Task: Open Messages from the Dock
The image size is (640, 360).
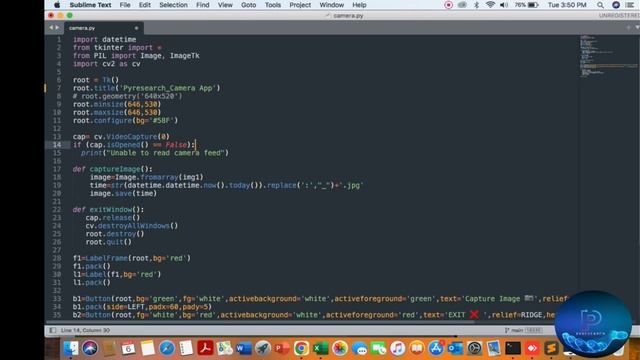Action: 359,348
